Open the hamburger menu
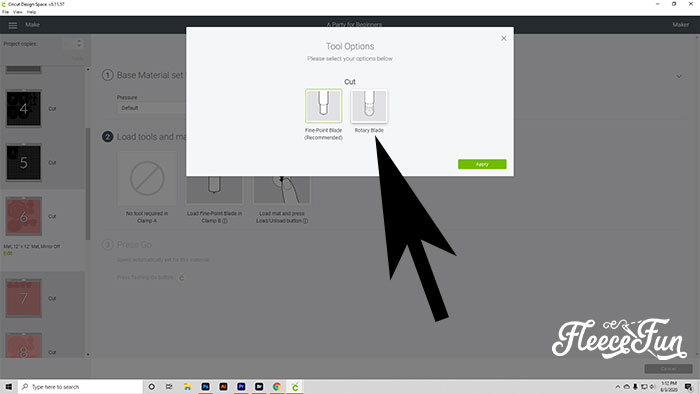 click(x=12, y=25)
